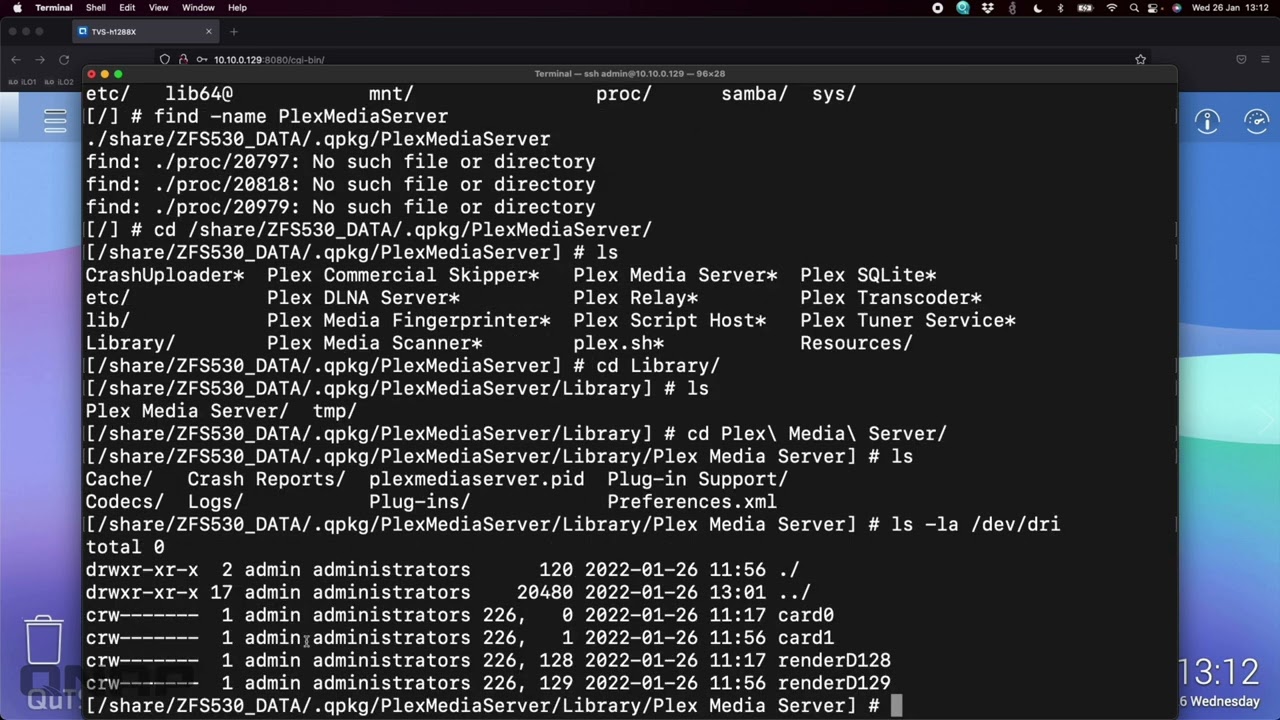Viewport: 1280px width, 720px height.
Task: Click the CrashUploader* entry
Action: 165,275
